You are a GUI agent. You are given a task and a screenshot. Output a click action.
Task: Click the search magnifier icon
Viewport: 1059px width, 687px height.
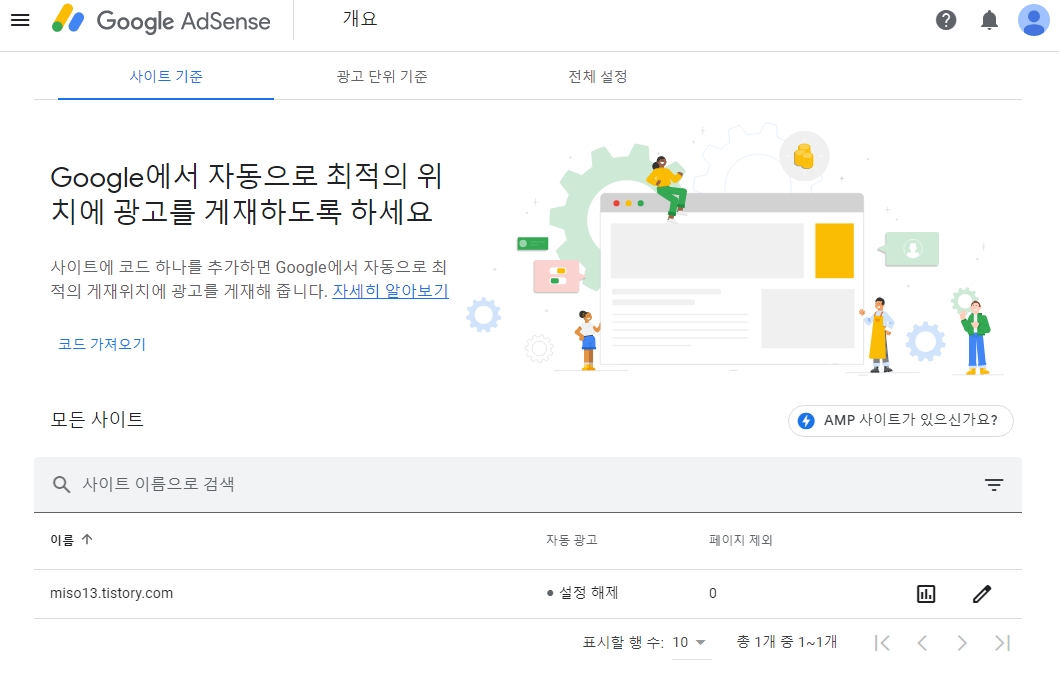click(61, 484)
